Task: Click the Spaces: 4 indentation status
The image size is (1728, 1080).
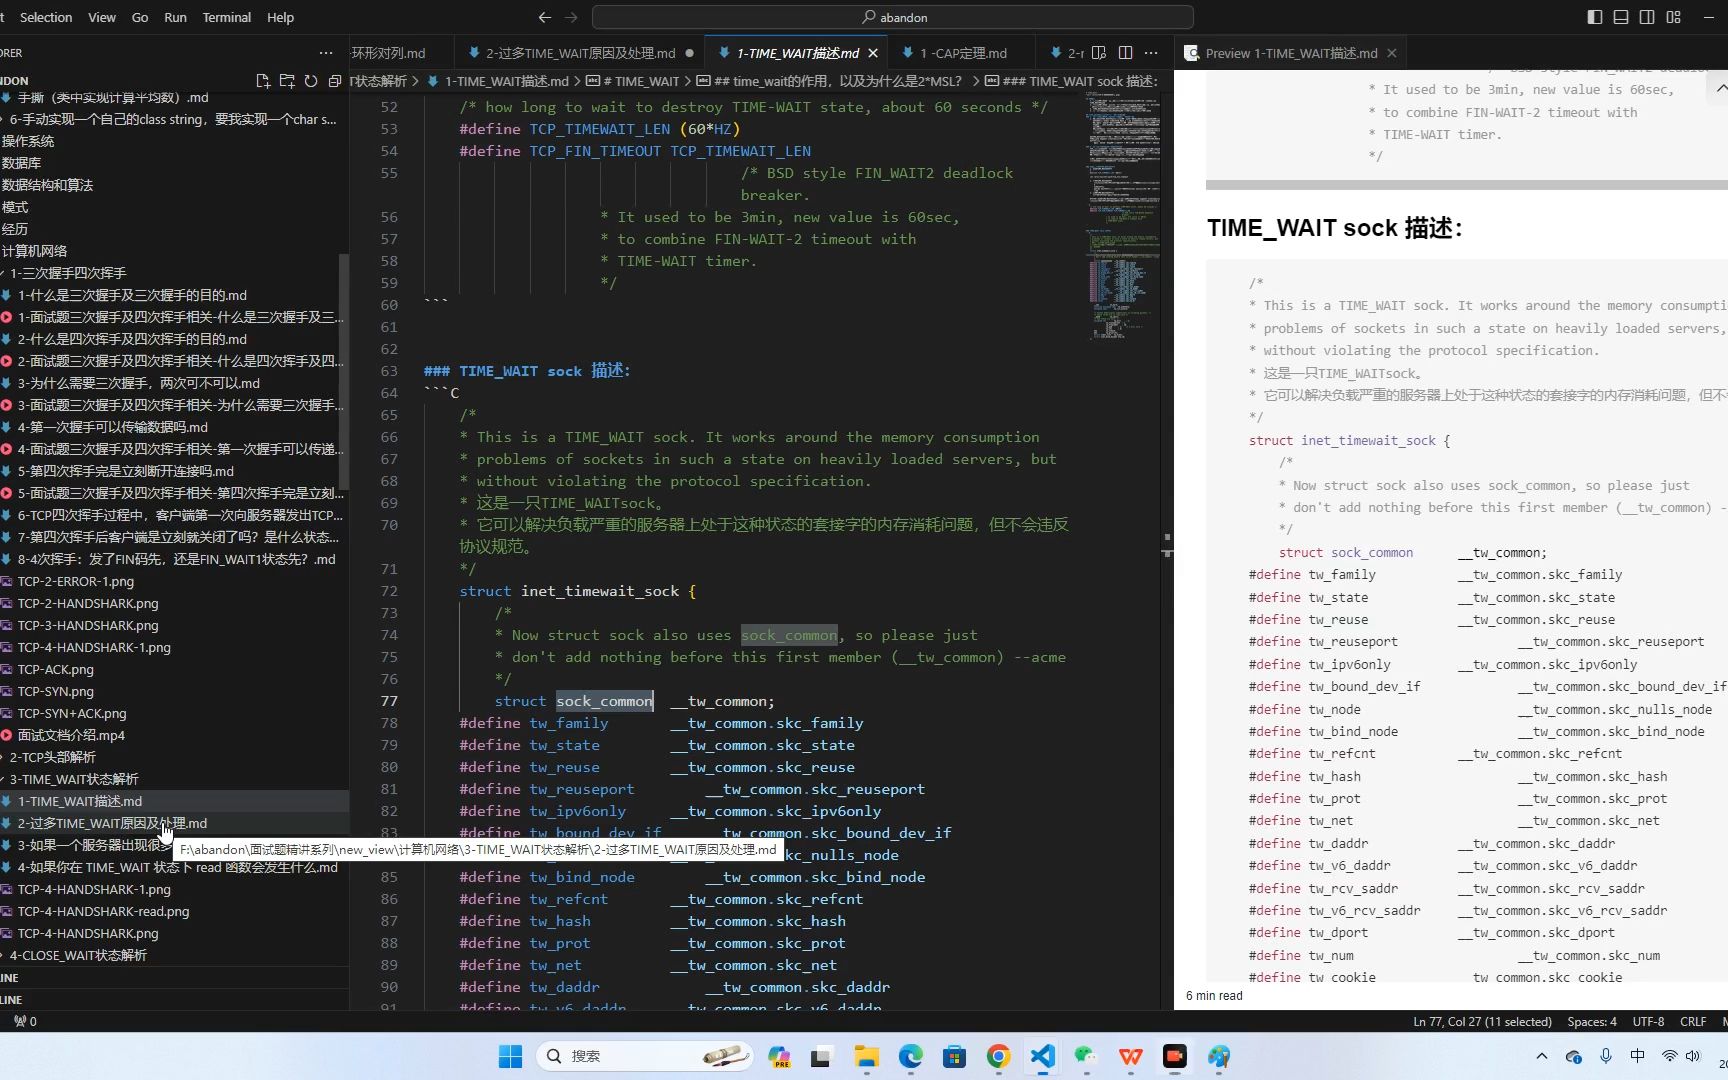Action: (1591, 1022)
